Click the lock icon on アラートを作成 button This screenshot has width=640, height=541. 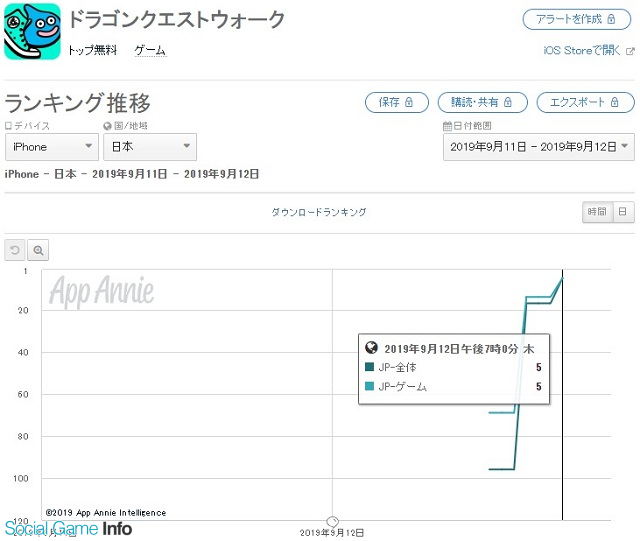pyautogui.click(x=611, y=19)
